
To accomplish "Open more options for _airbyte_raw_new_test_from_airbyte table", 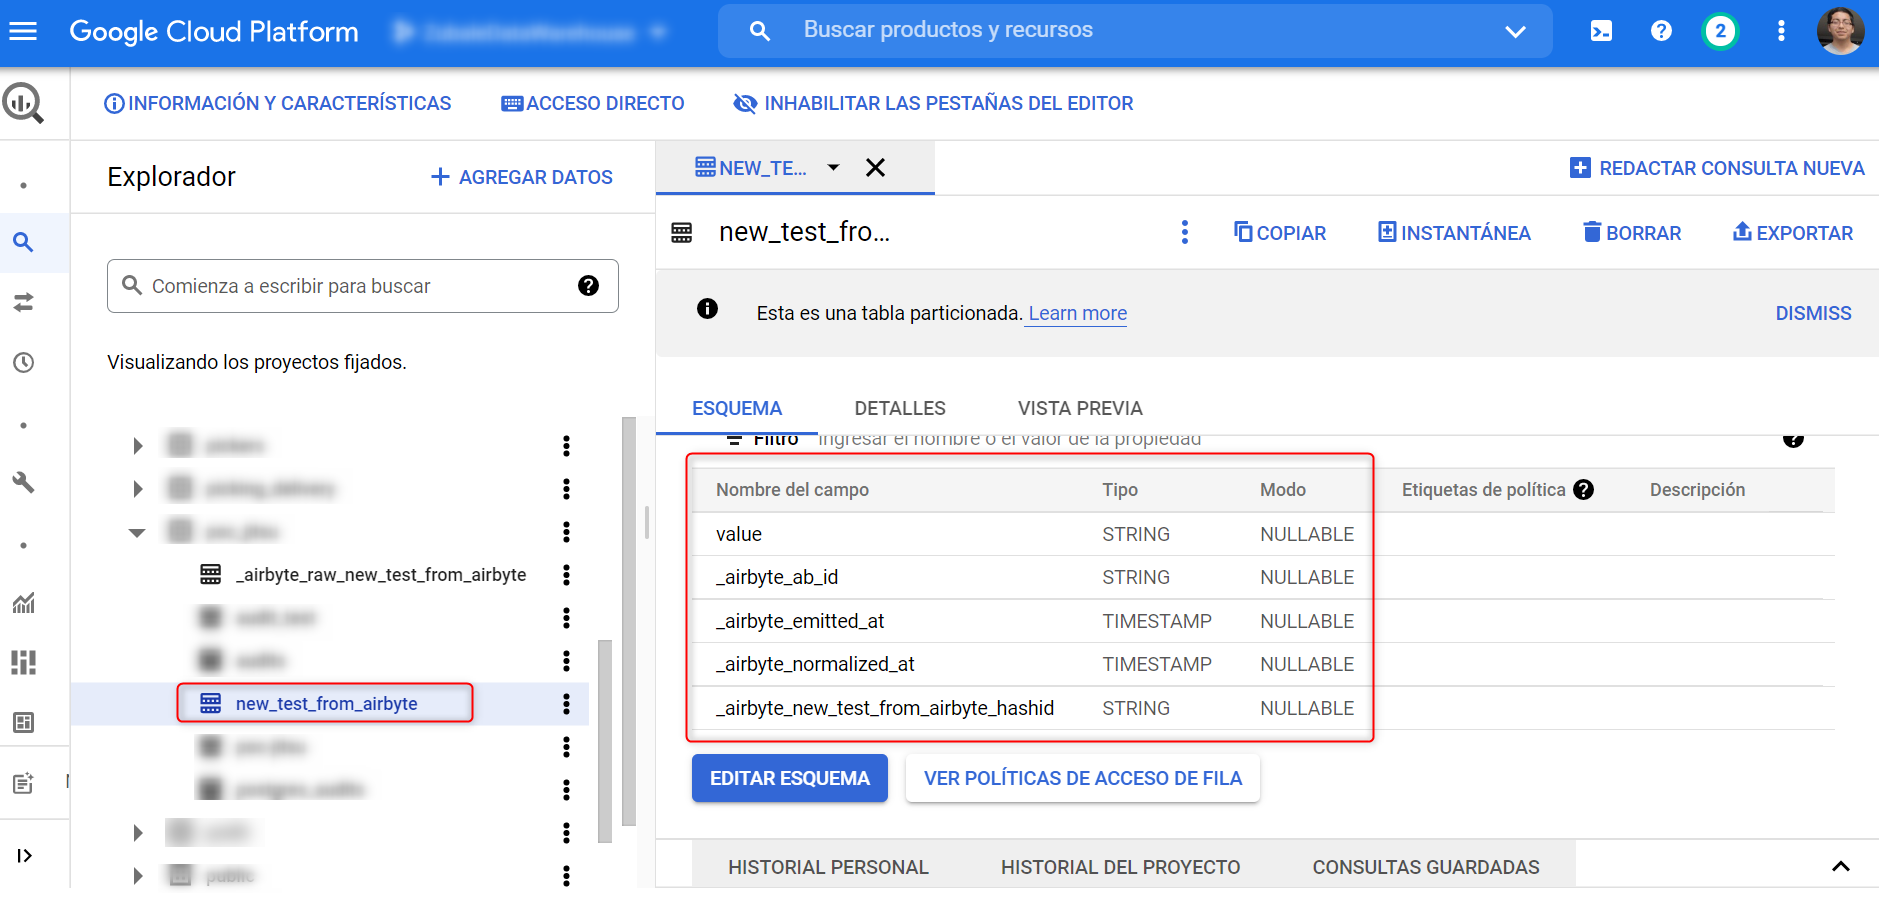I will [x=566, y=575].
